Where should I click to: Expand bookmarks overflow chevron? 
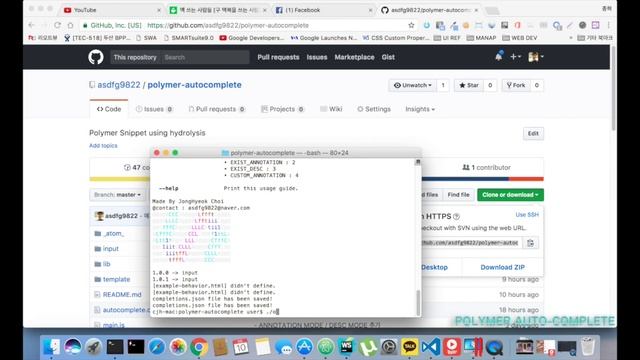pyautogui.click(x=571, y=38)
